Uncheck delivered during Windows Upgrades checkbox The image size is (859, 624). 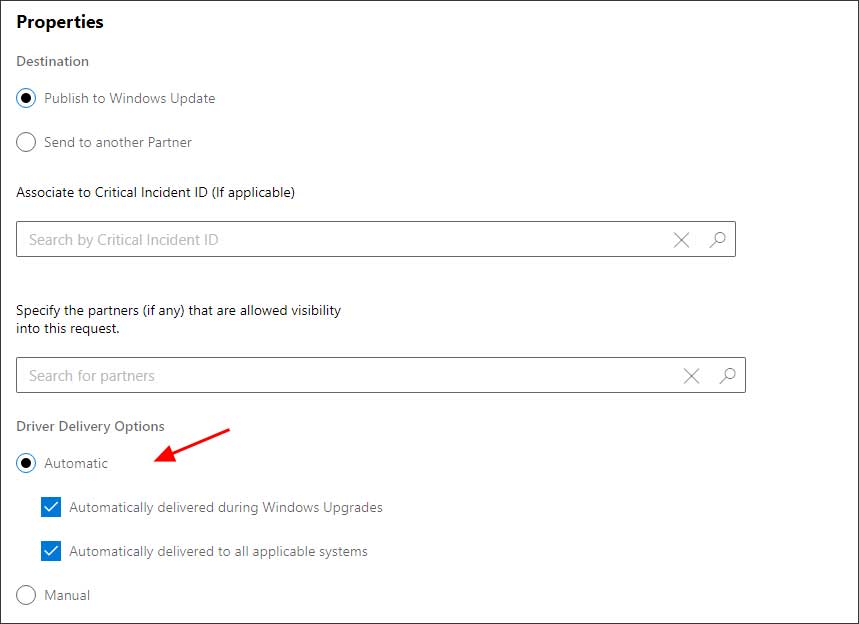(x=51, y=508)
